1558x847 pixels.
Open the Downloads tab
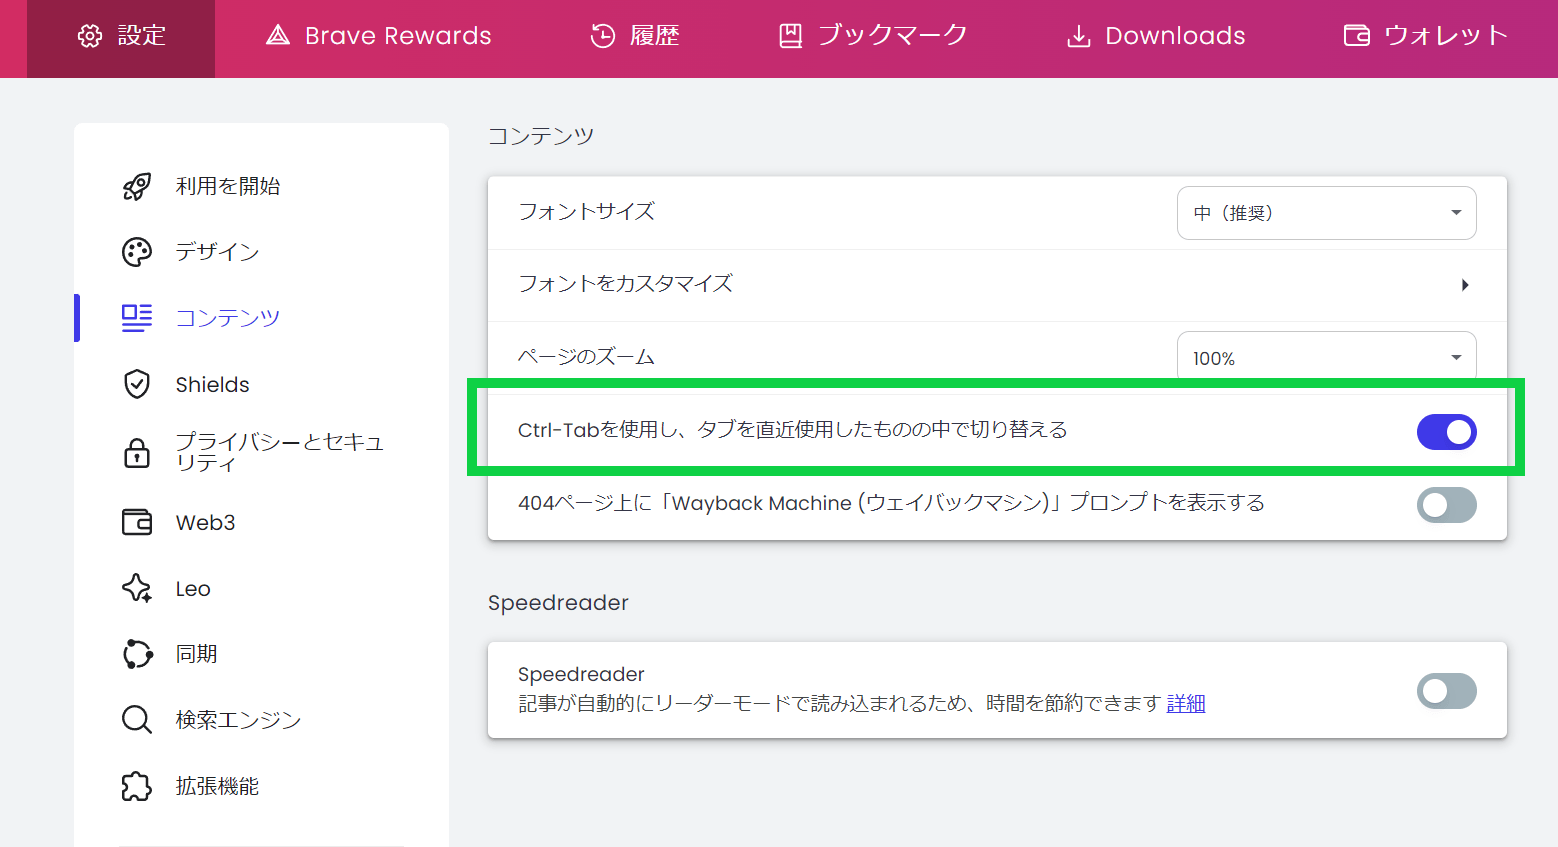1156,38
